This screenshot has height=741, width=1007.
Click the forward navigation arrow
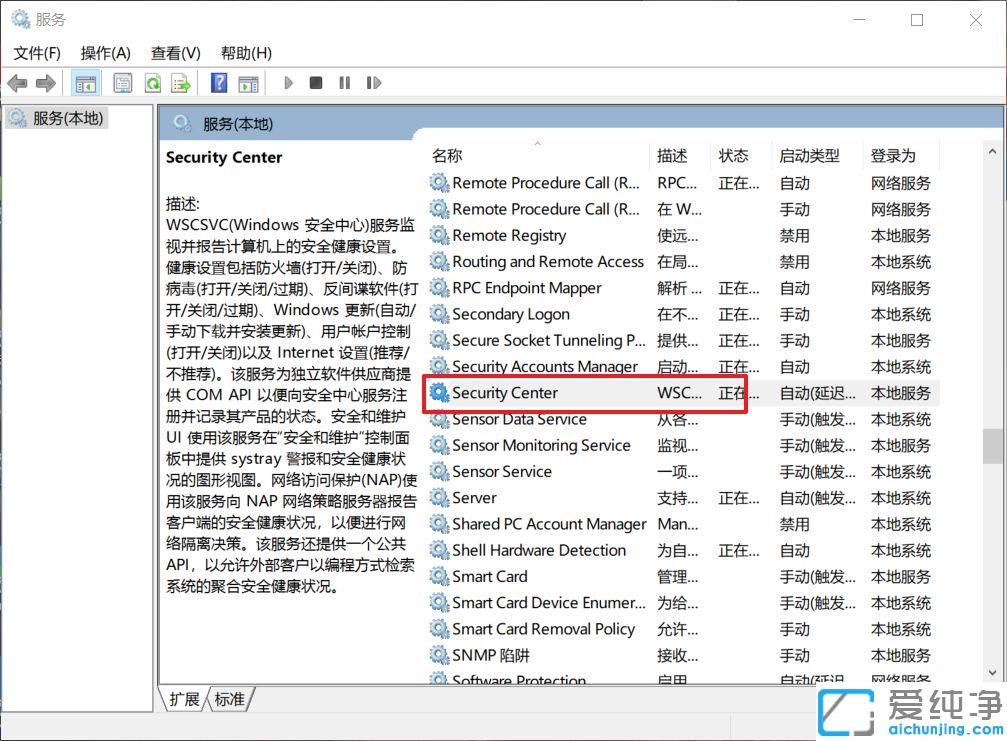pyautogui.click(x=46, y=83)
